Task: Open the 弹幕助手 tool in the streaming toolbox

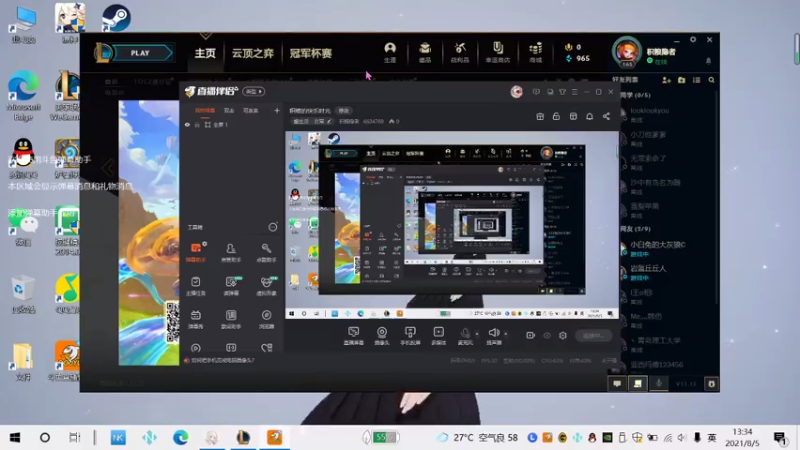Action: pyautogui.click(x=196, y=252)
